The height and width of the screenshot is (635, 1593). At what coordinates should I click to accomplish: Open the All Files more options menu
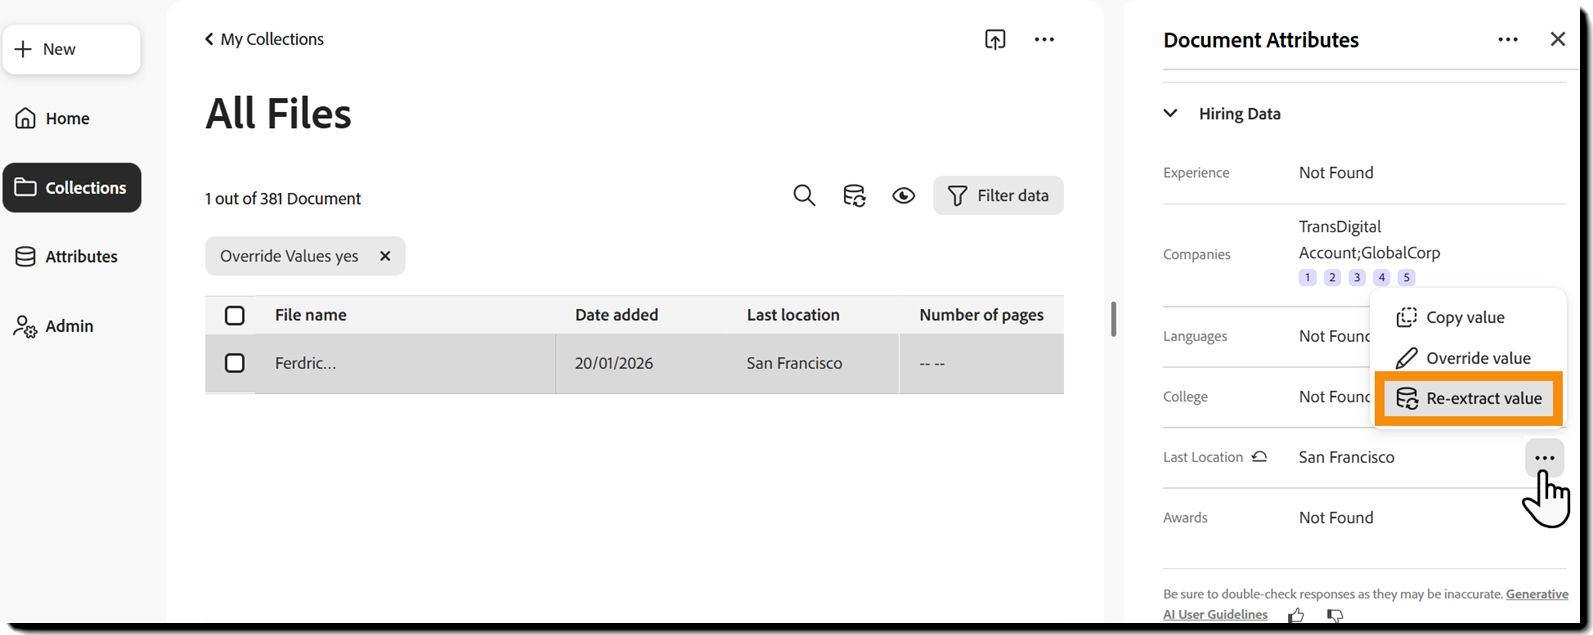point(1044,39)
